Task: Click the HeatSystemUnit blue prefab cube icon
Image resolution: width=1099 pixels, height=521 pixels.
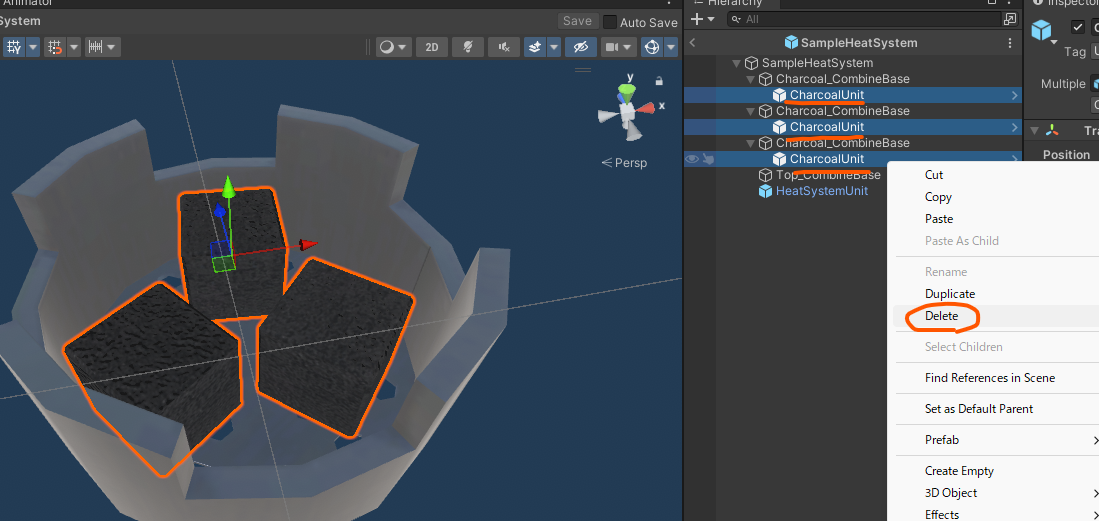Action: tap(765, 191)
